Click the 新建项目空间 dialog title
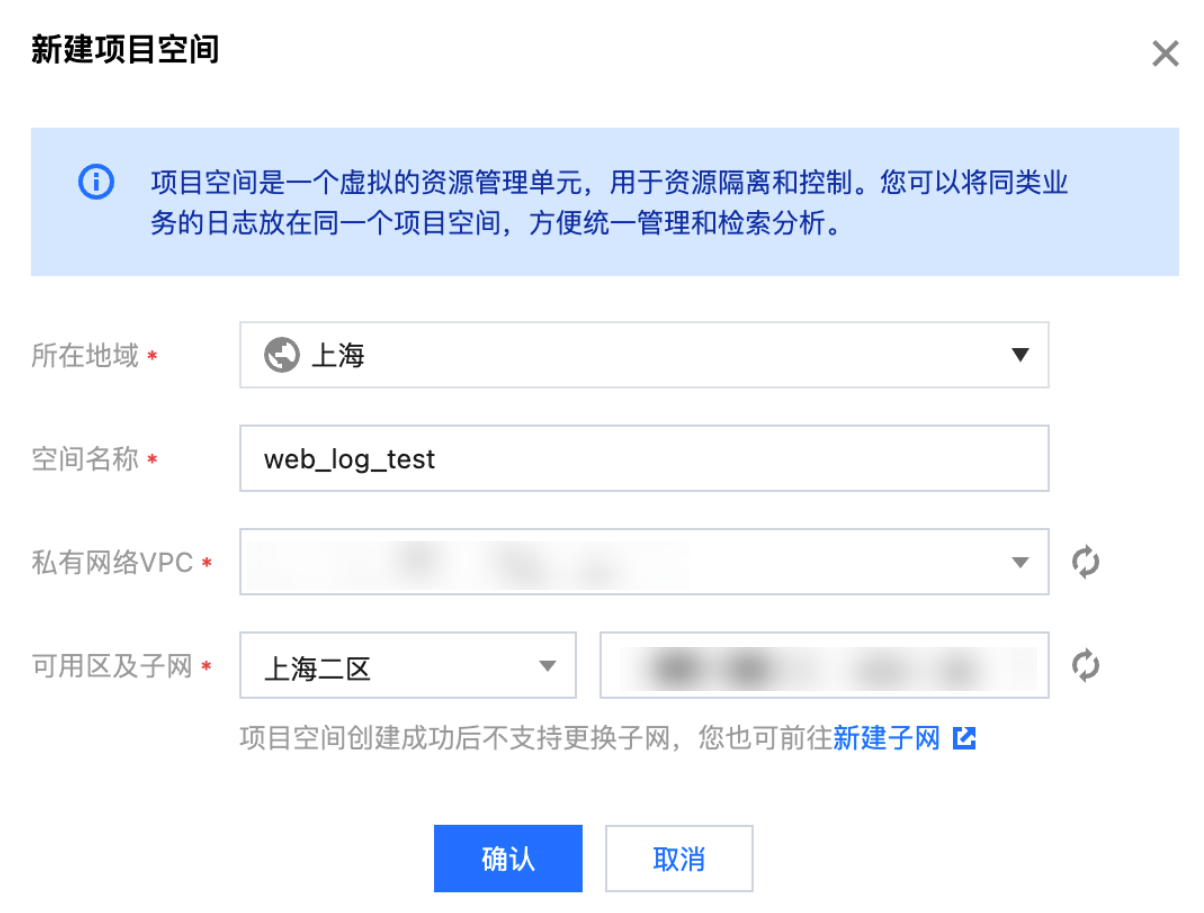 pyautogui.click(x=124, y=50)
